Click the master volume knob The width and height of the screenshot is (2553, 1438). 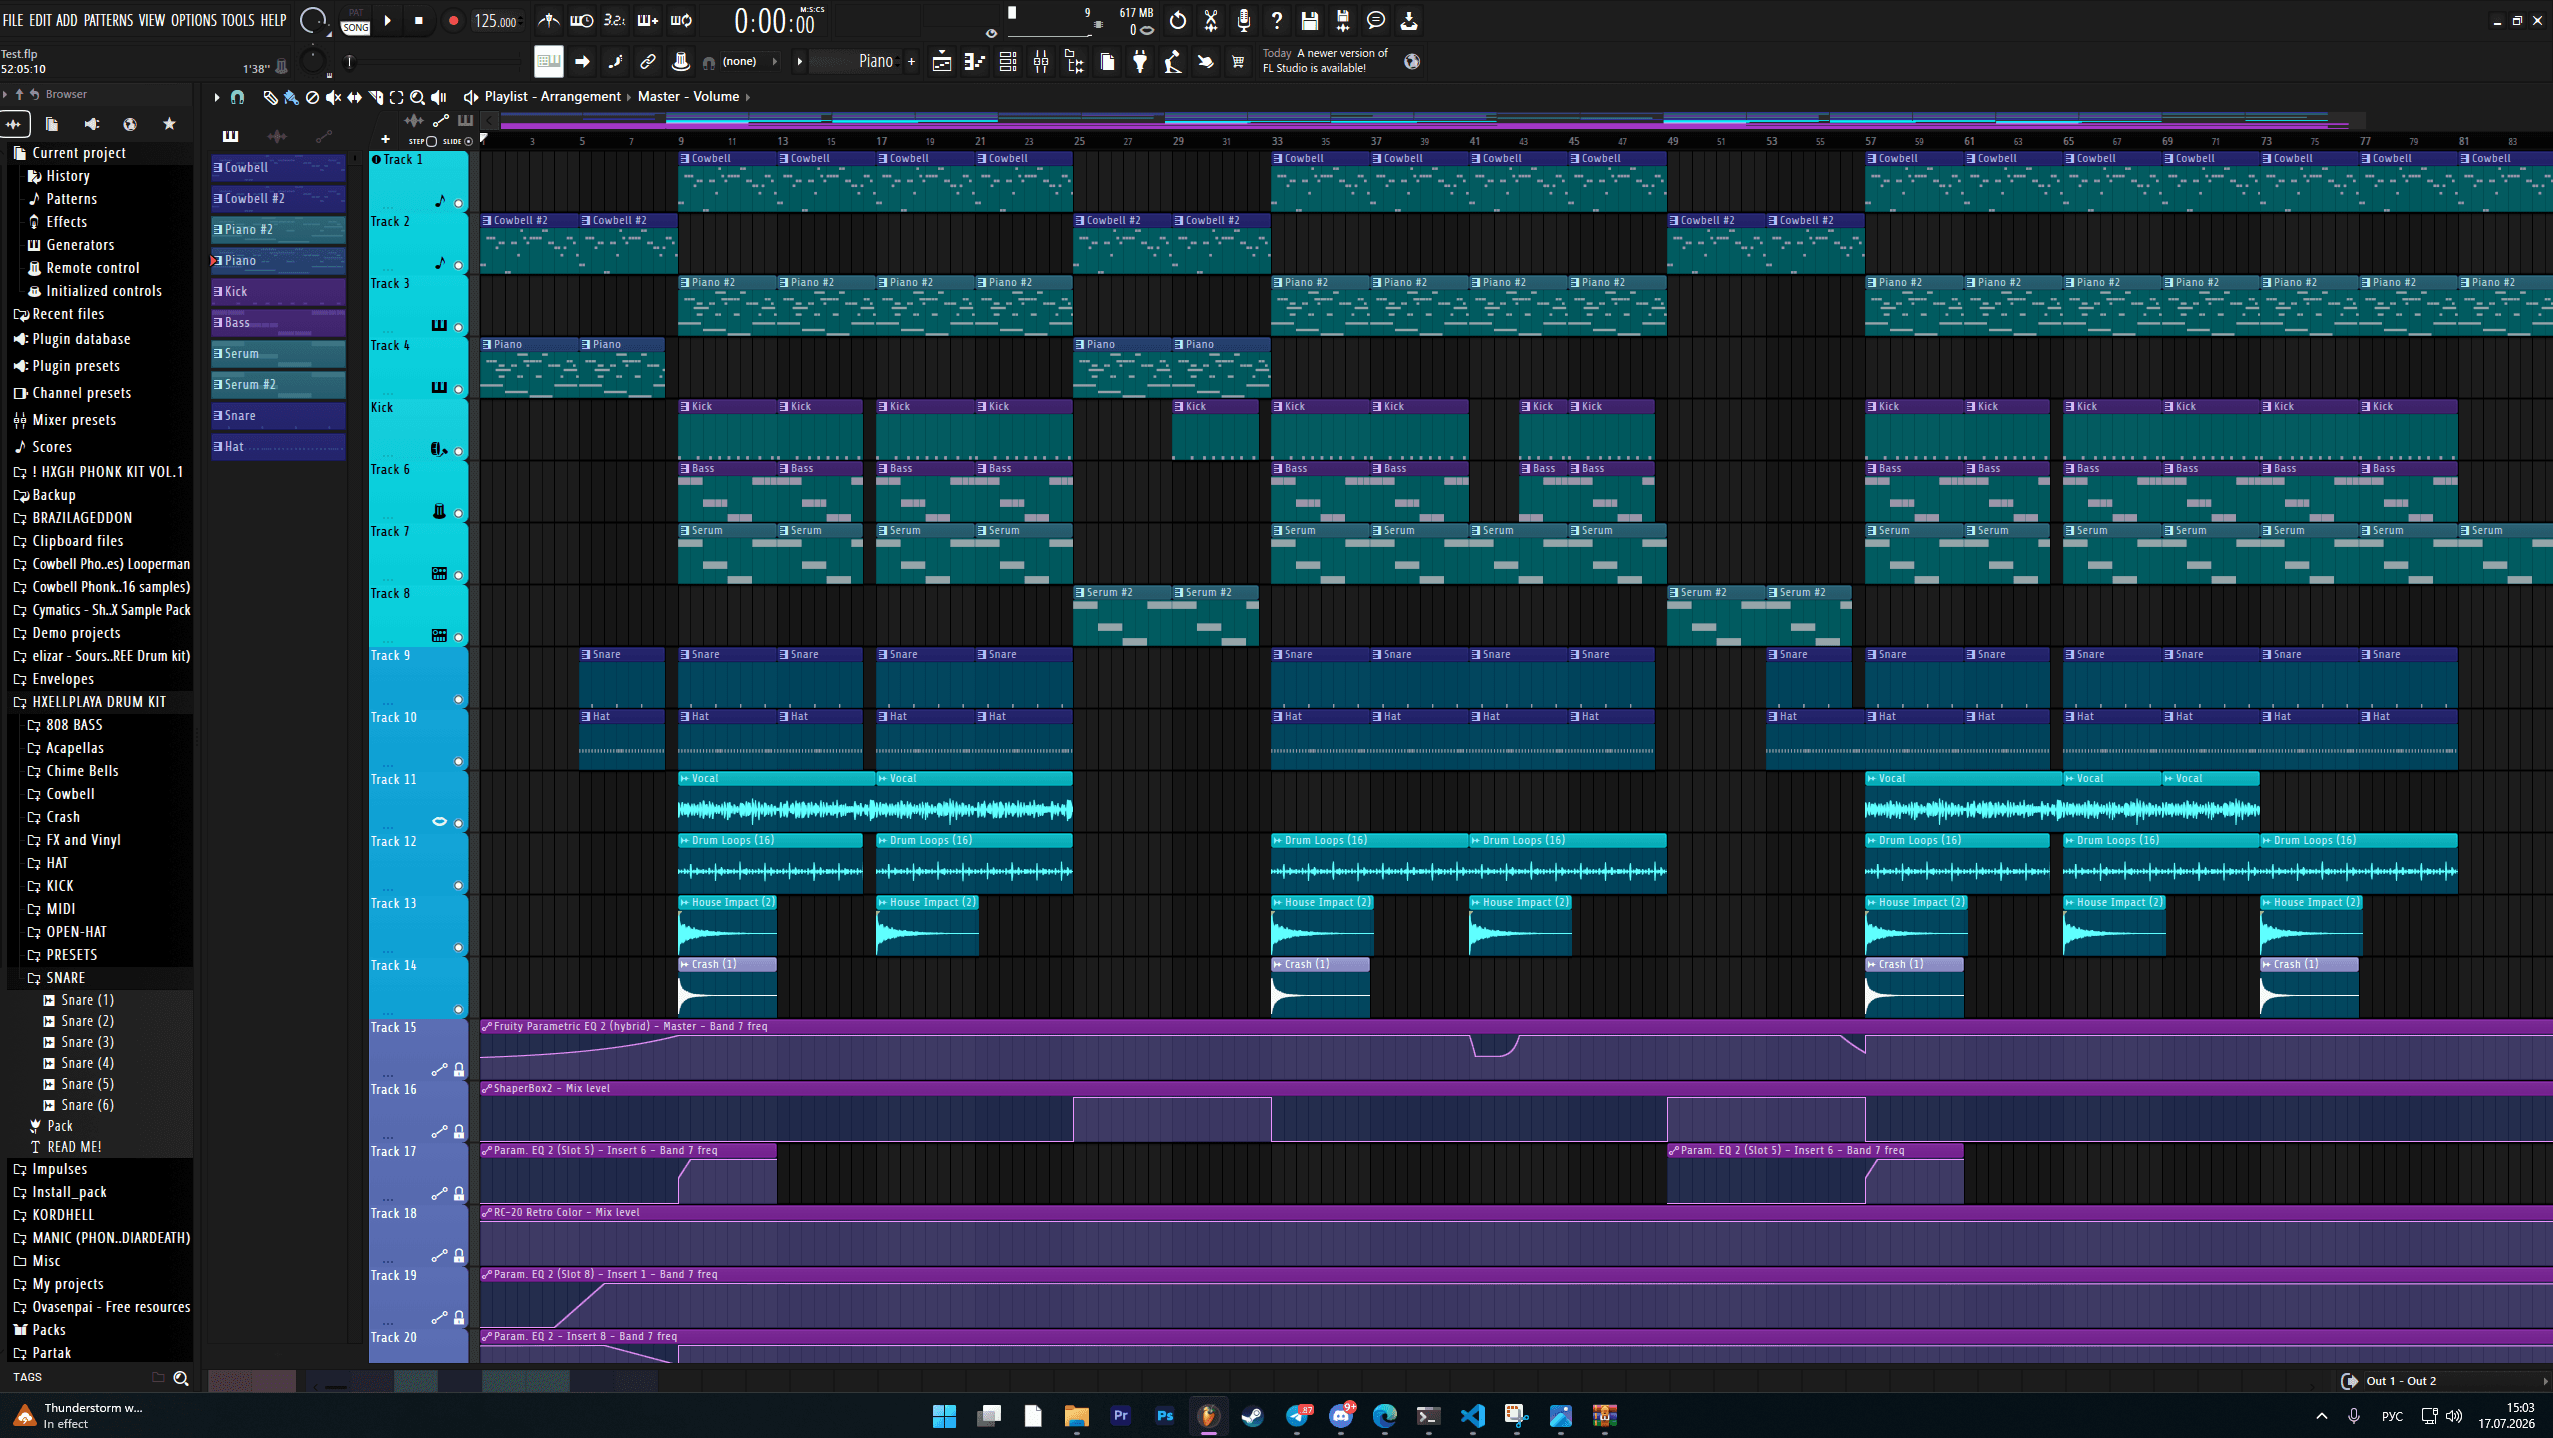pyautogui.click(x=314, y=20)
